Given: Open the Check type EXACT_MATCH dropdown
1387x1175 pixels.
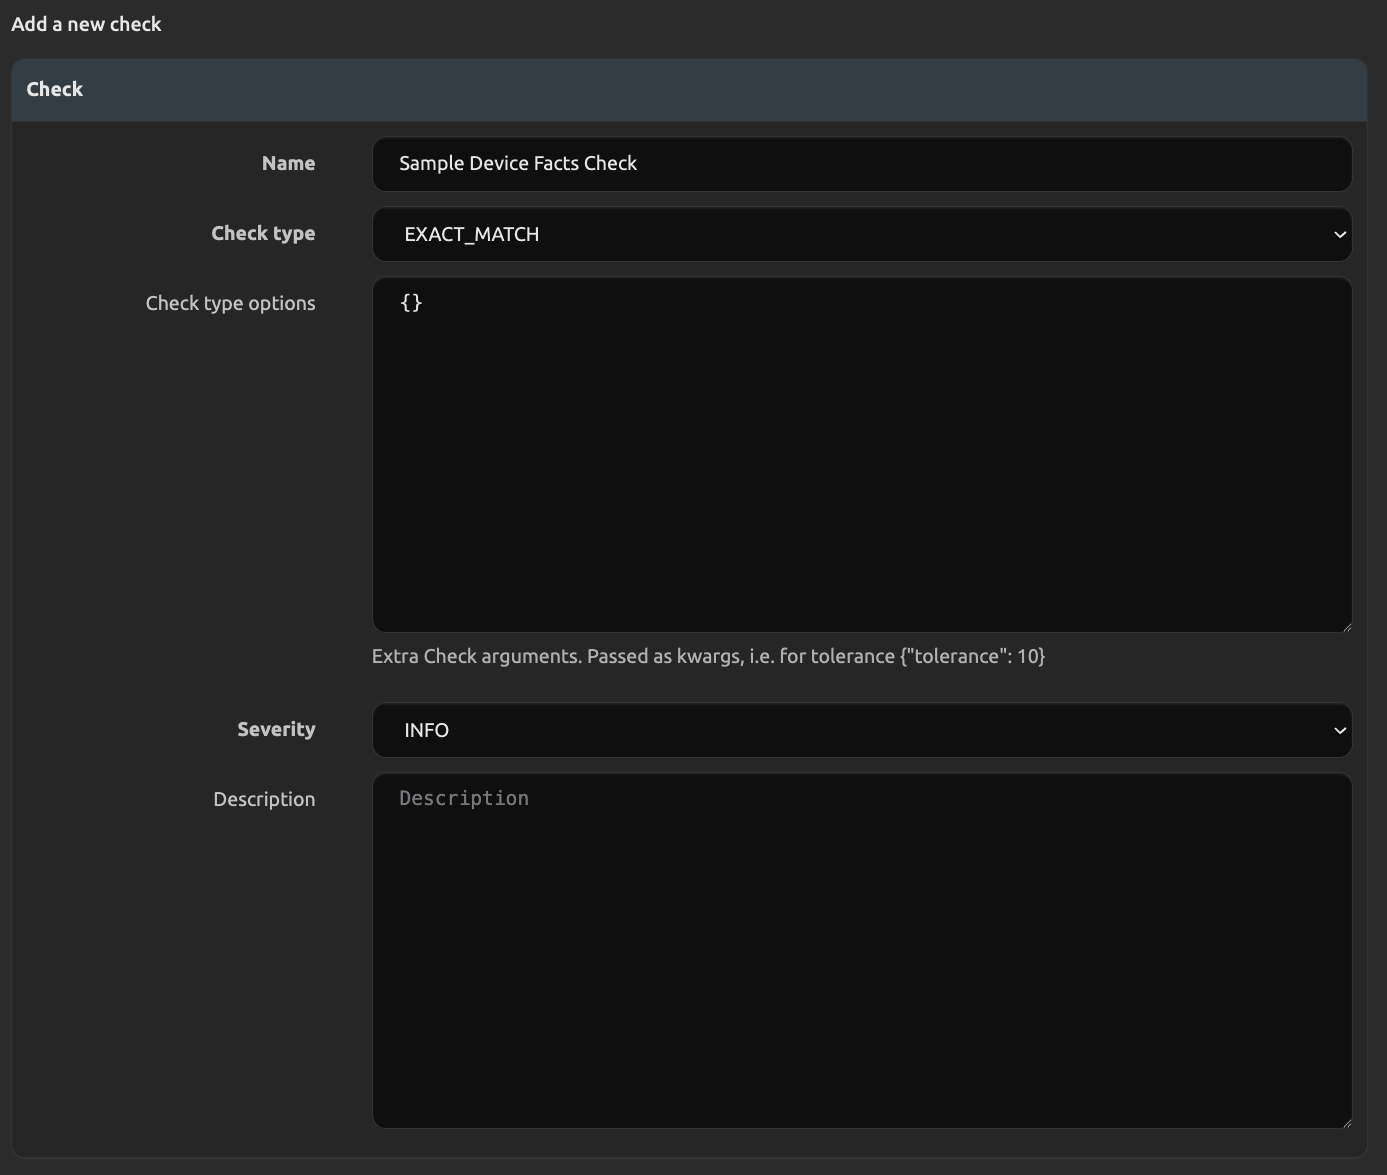Looking at the screenshot, I should (860, 234).
